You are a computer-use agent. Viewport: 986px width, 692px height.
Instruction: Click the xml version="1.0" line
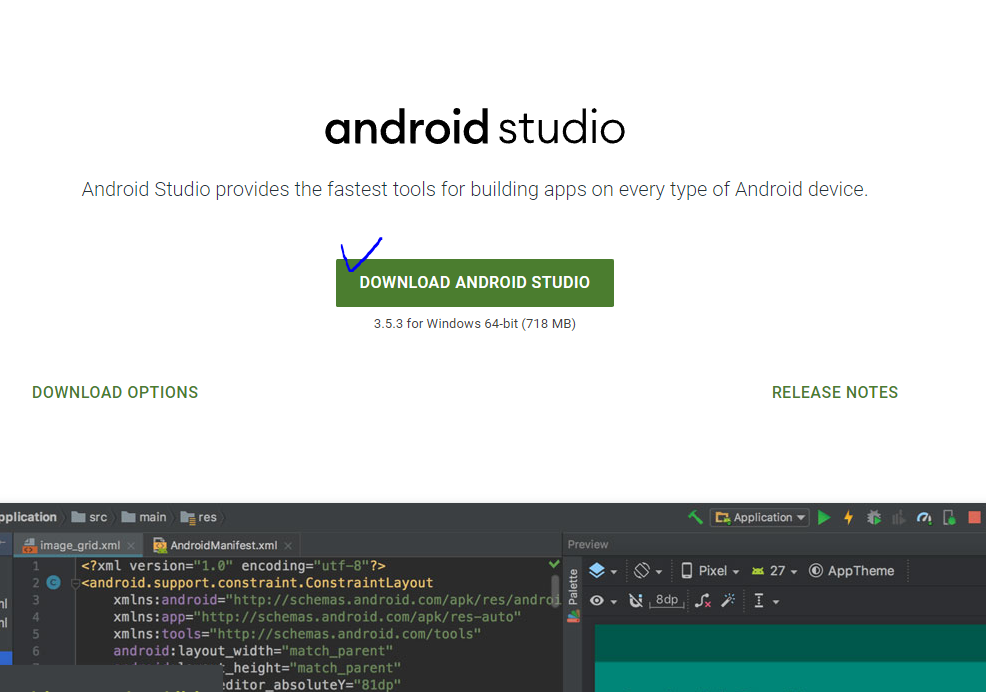click(233, 566)
